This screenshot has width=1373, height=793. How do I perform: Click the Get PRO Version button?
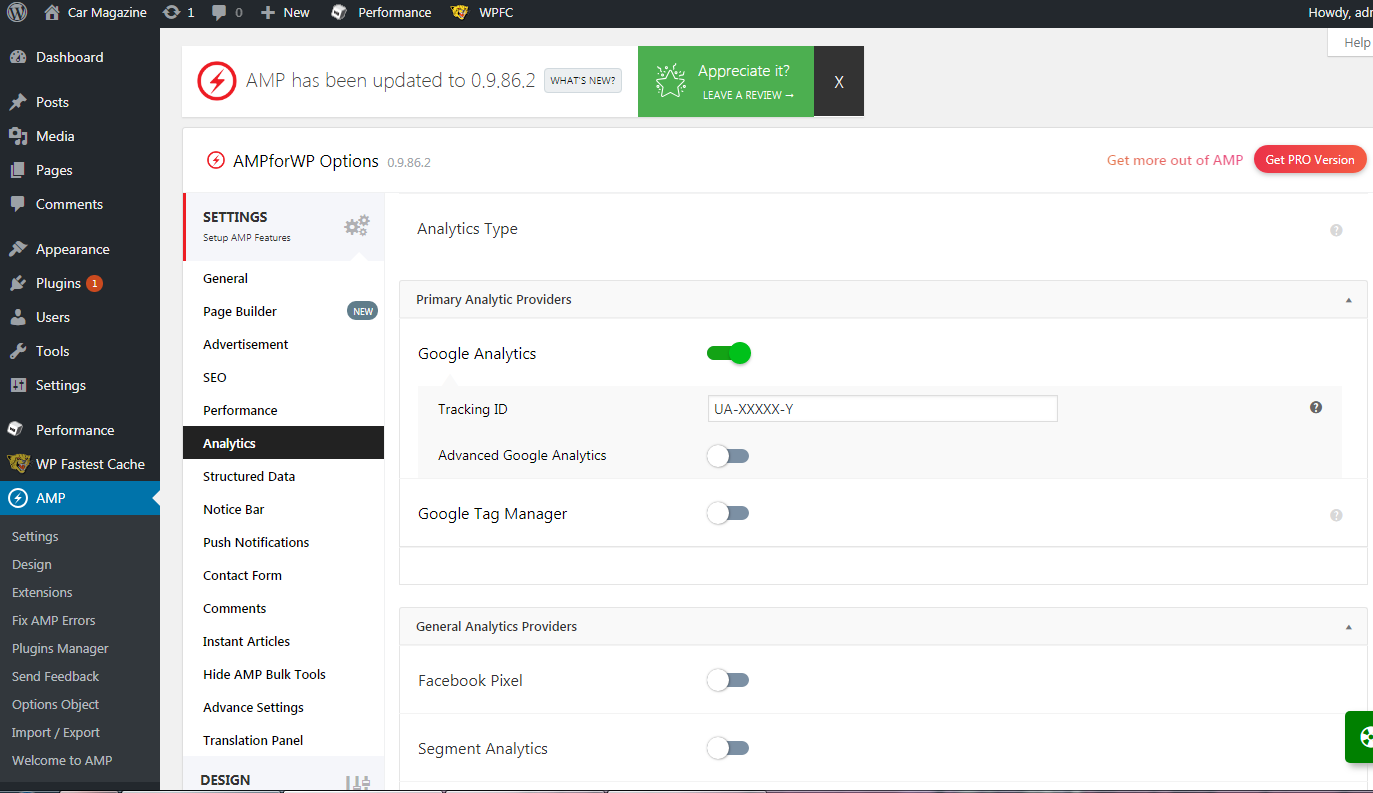coord(1309,160)
